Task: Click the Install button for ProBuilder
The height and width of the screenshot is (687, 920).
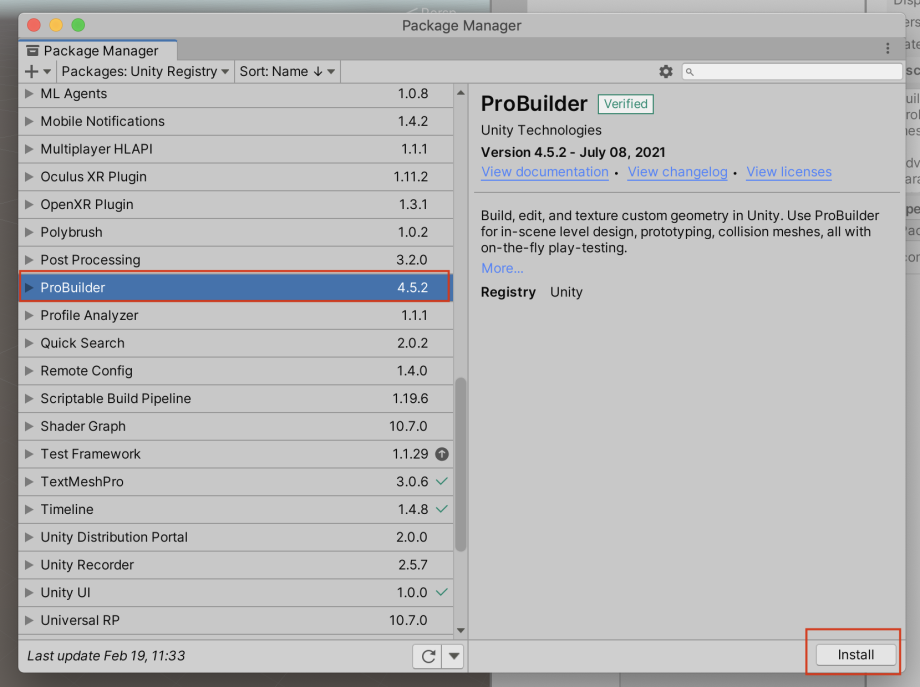Action: click(x=856, y=653)
